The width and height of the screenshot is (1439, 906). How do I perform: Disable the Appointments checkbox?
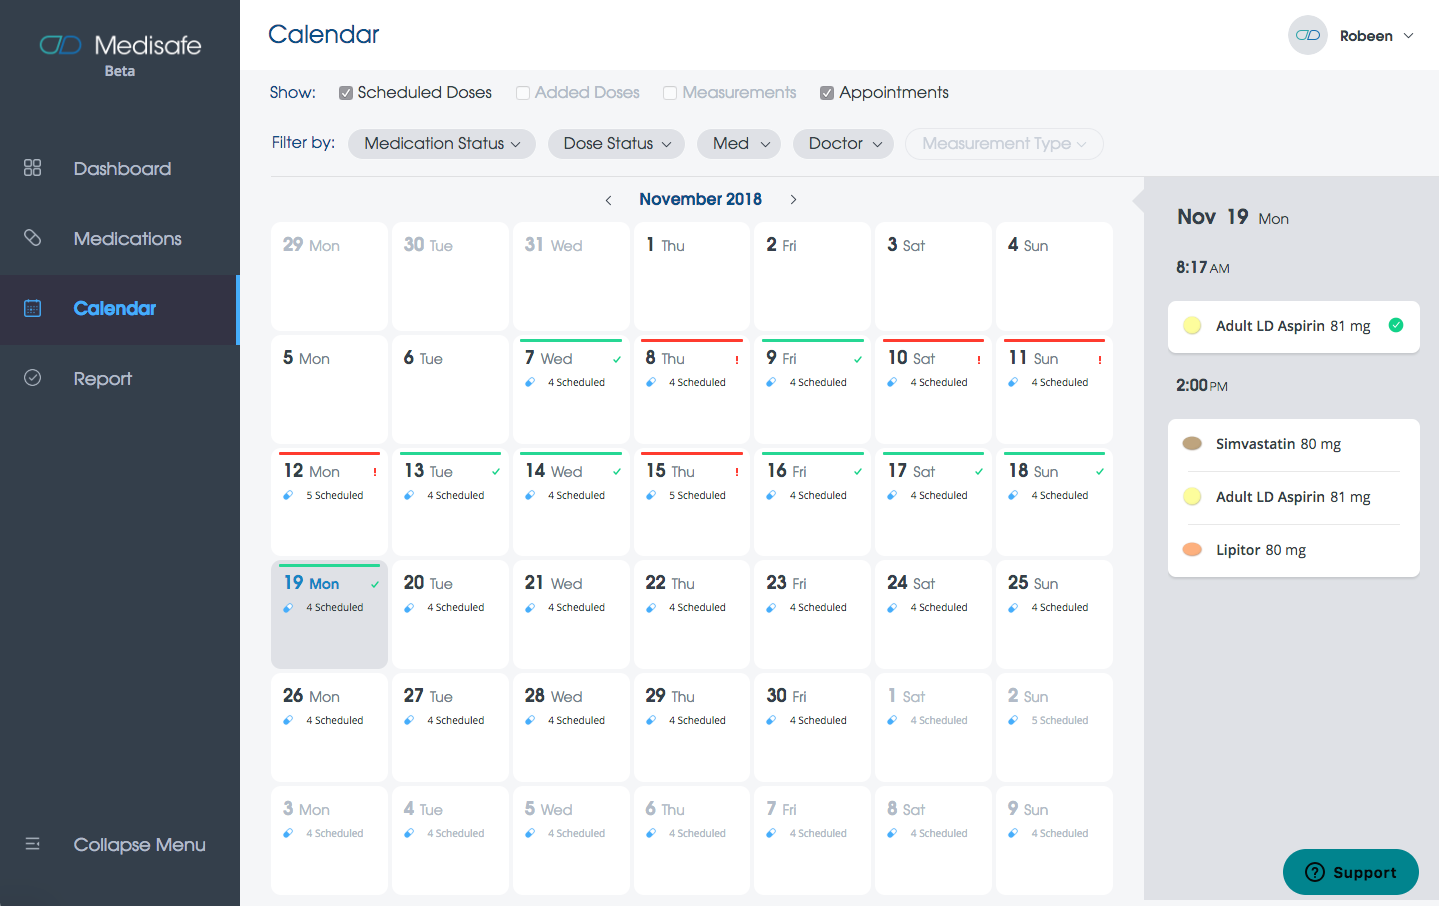[827, 92]
